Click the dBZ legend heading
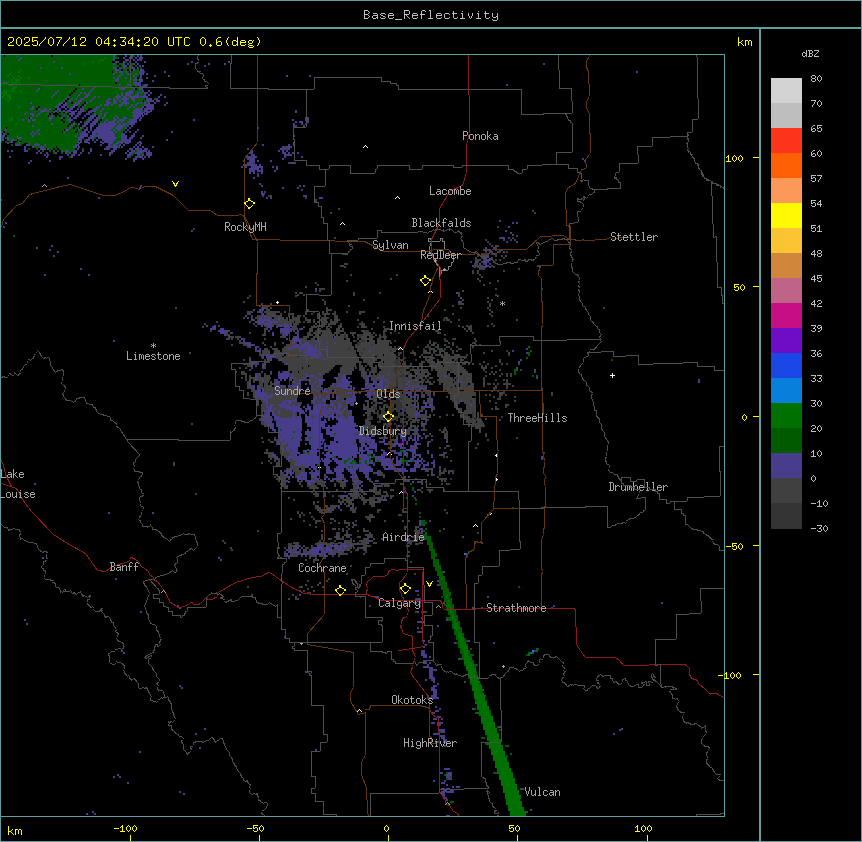This screenshot has height=842, width=862. coord(810,54)
